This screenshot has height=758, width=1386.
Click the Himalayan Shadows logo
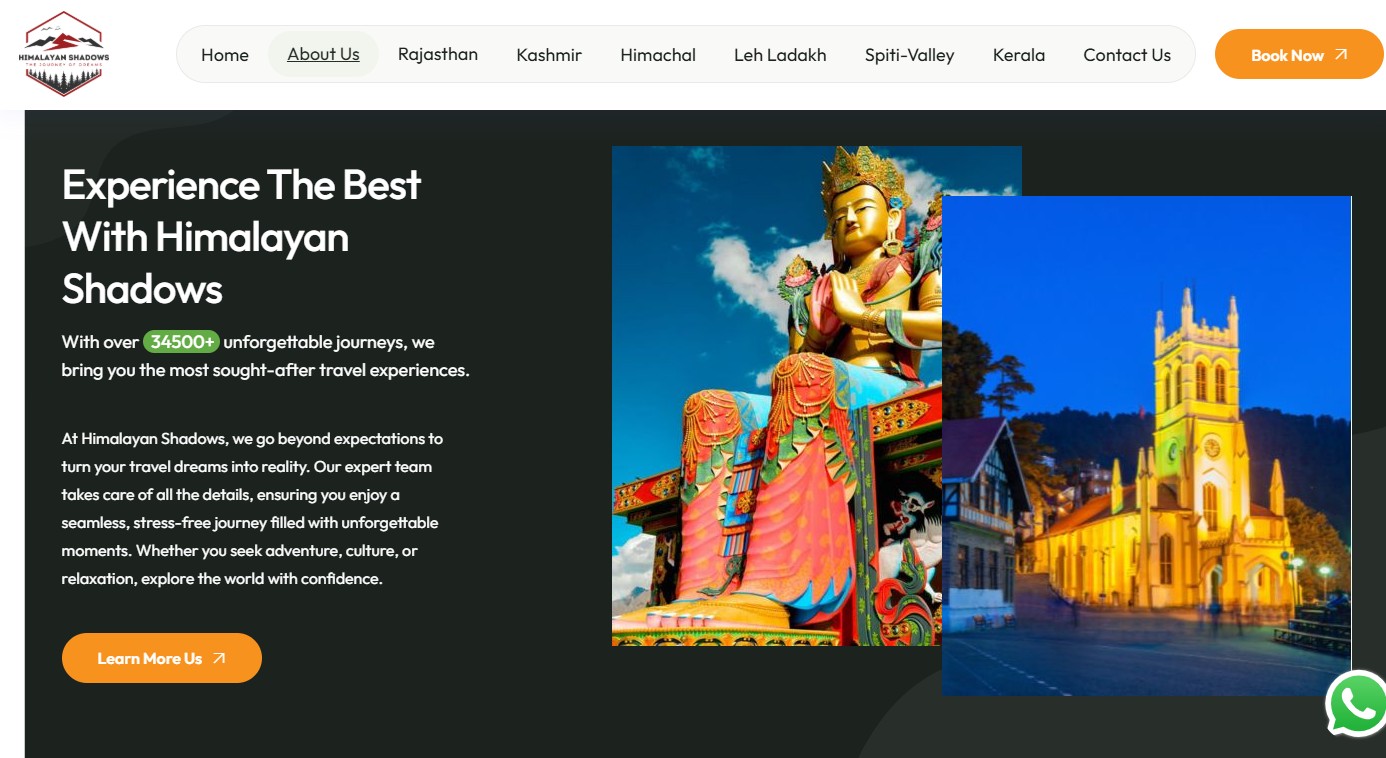(64, 54)
